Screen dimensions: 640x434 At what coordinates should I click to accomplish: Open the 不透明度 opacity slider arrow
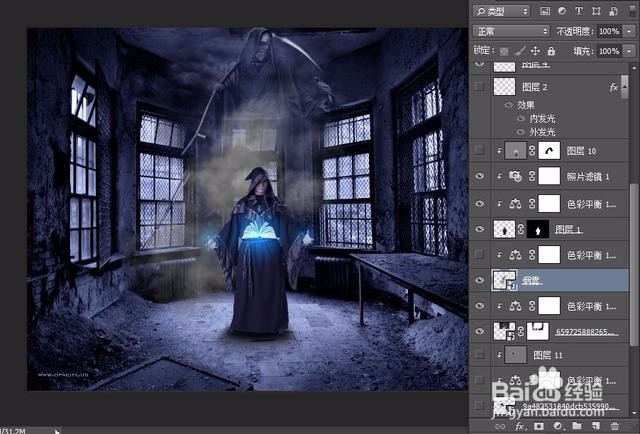pos(629,31)
